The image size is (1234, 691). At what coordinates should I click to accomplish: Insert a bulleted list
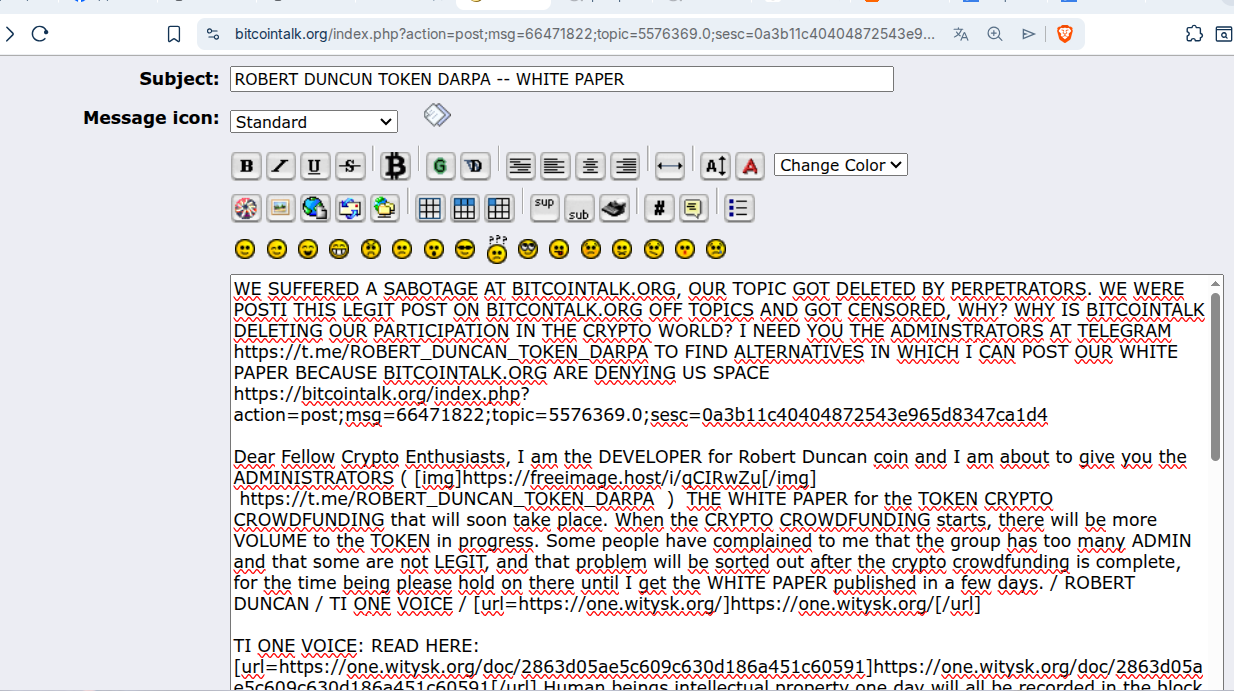tap(739, 208)
